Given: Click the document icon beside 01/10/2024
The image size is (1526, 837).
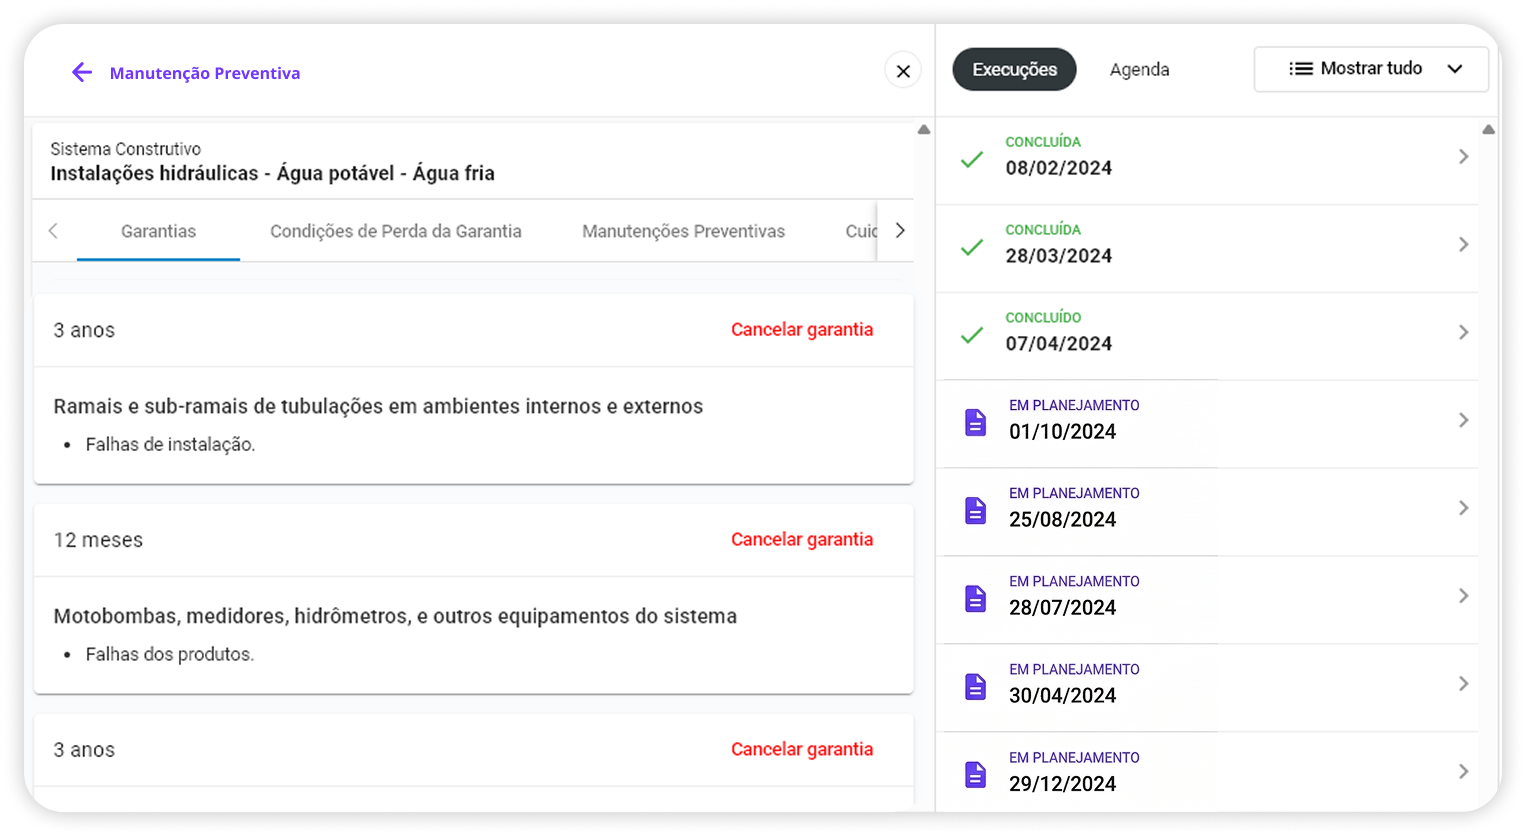Looking at the screenshot, I should 975,423.
